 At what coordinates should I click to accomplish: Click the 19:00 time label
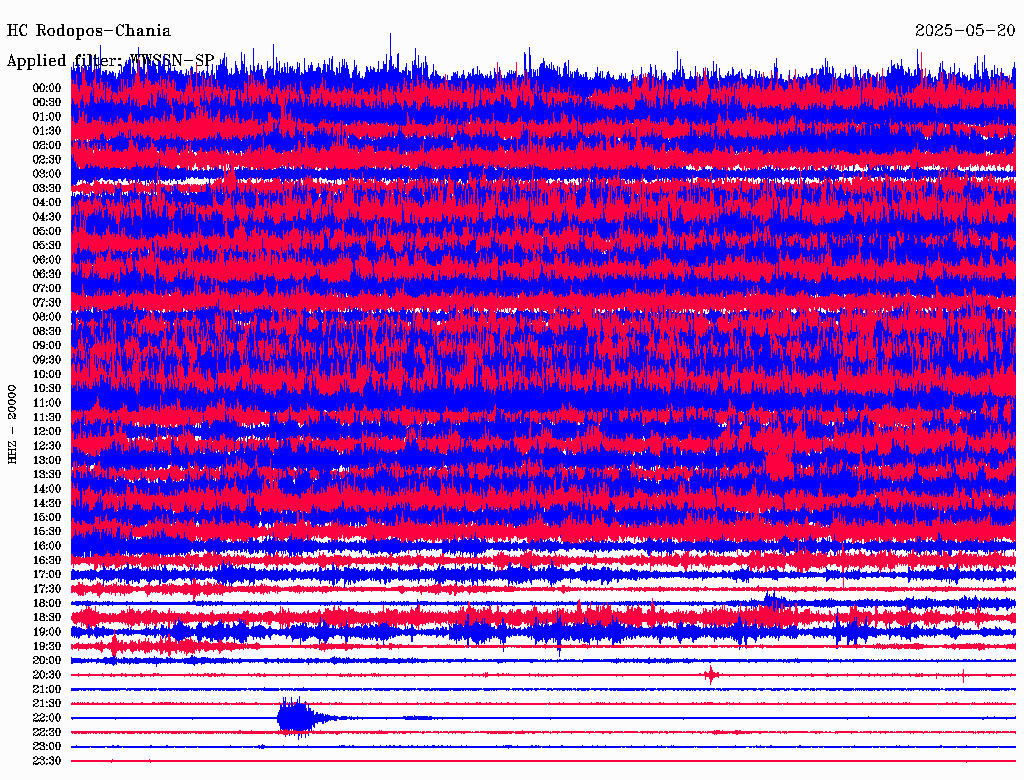click(47, 632)
